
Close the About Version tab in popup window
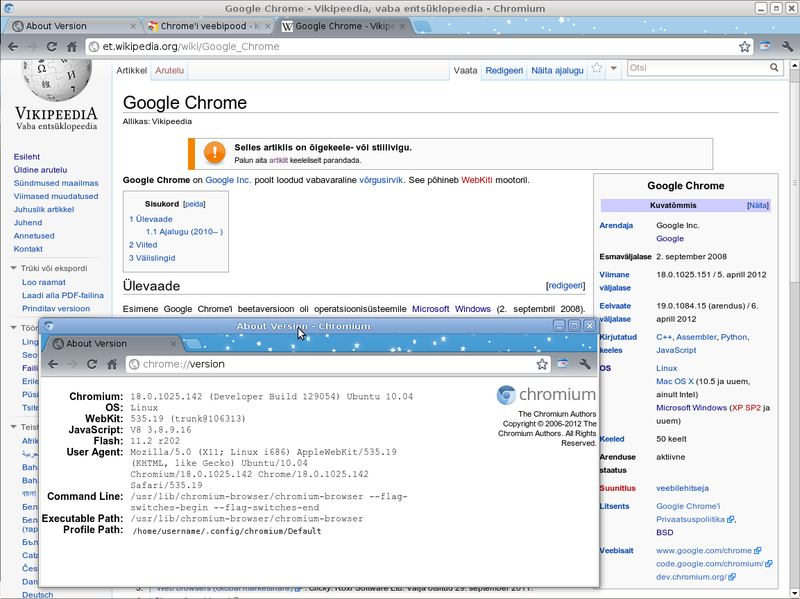coord(173,344)
